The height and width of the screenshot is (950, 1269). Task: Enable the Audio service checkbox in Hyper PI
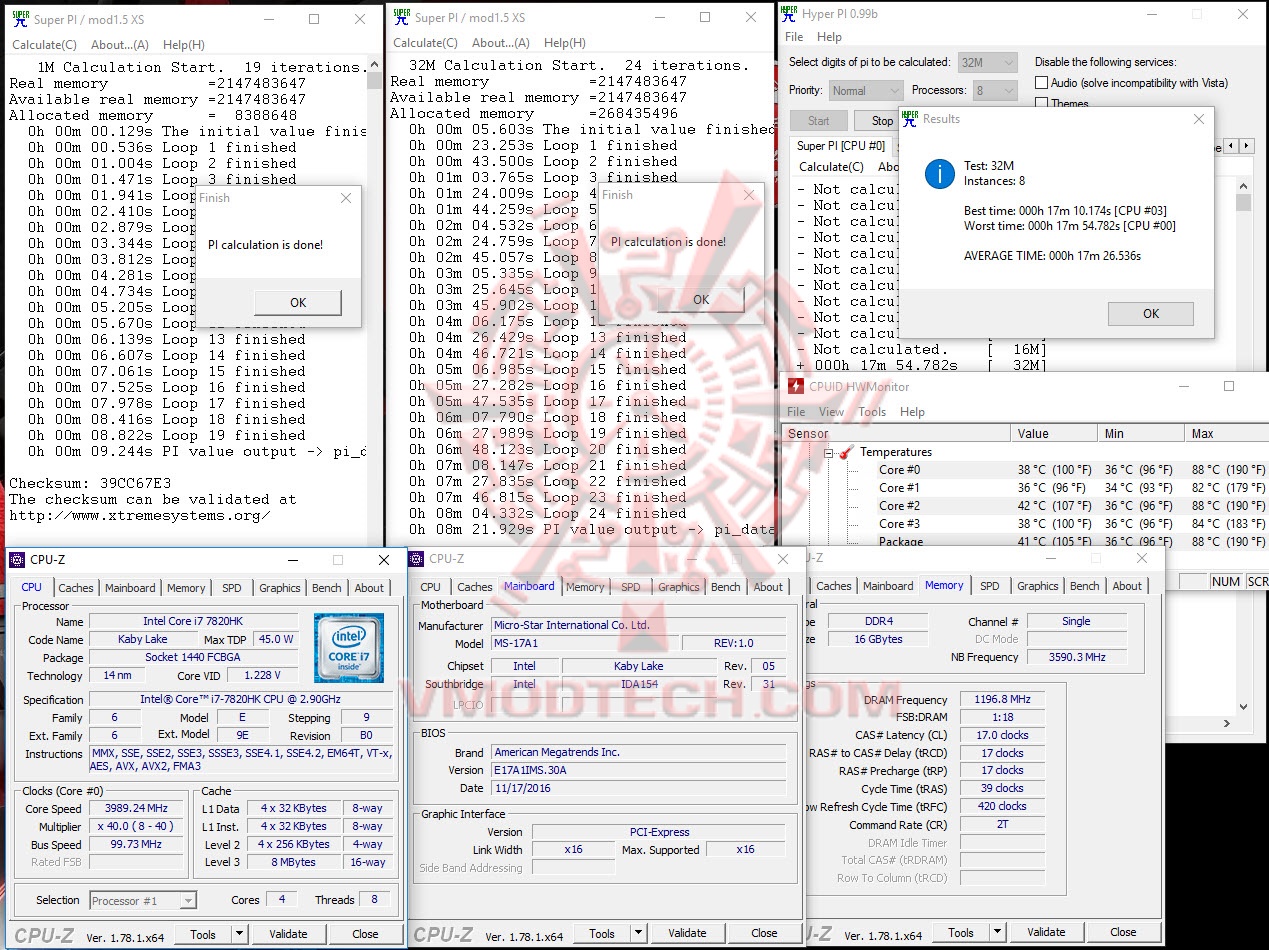click(1041, 83)
